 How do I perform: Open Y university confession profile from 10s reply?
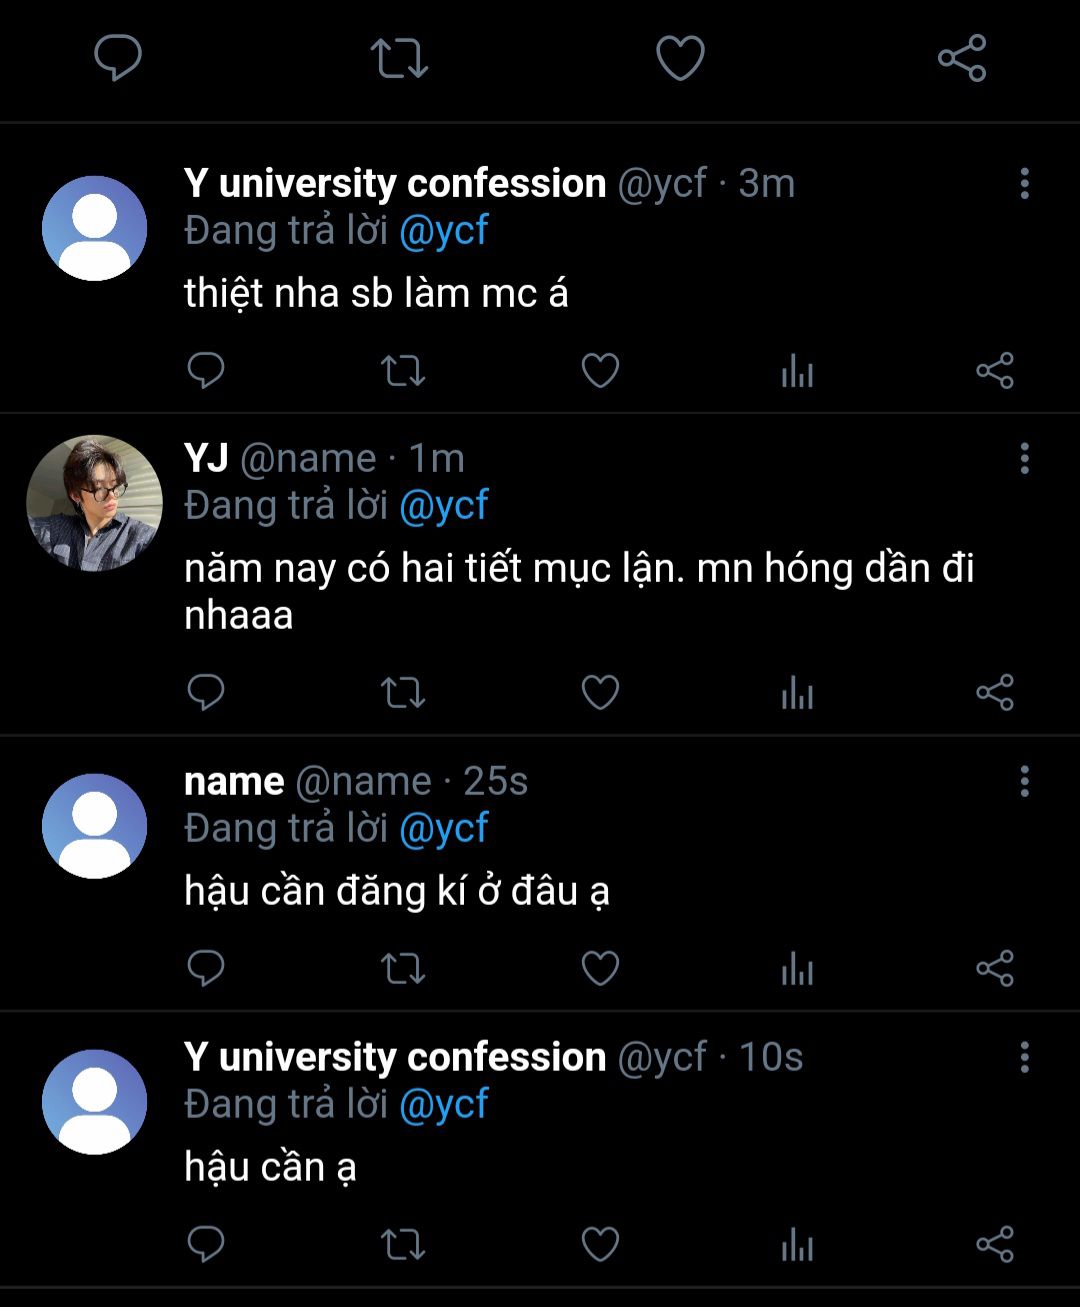pyautogui.click(x=394, y=1057)
